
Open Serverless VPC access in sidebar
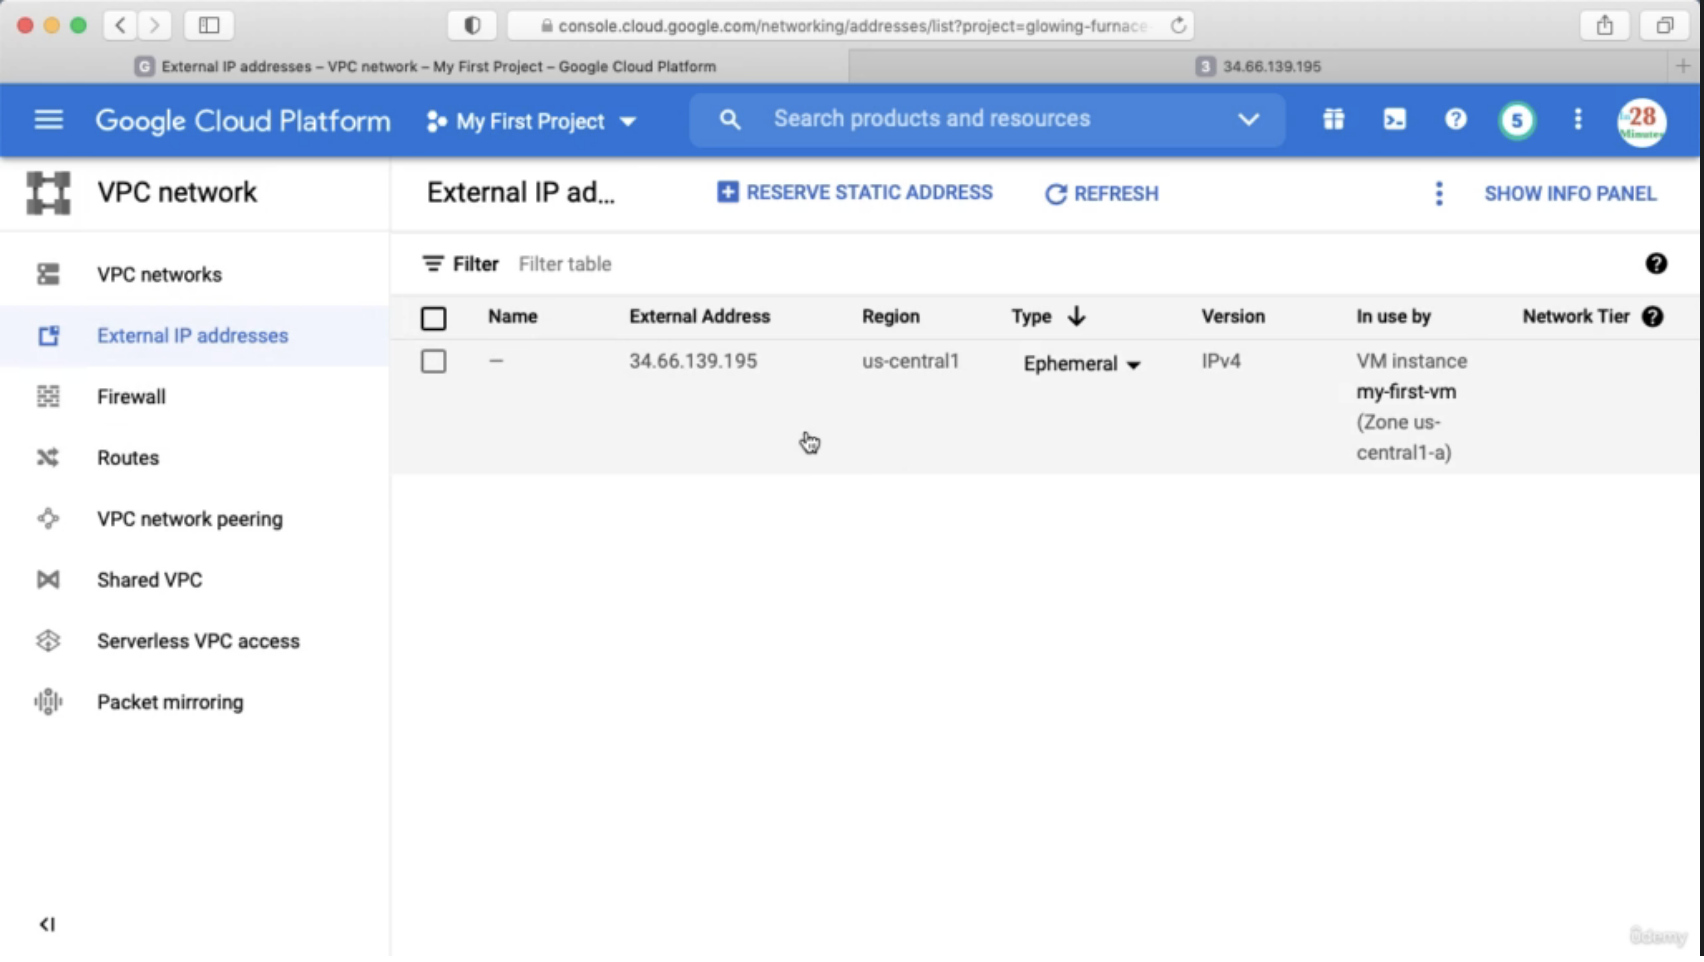[x=198, y=641]
